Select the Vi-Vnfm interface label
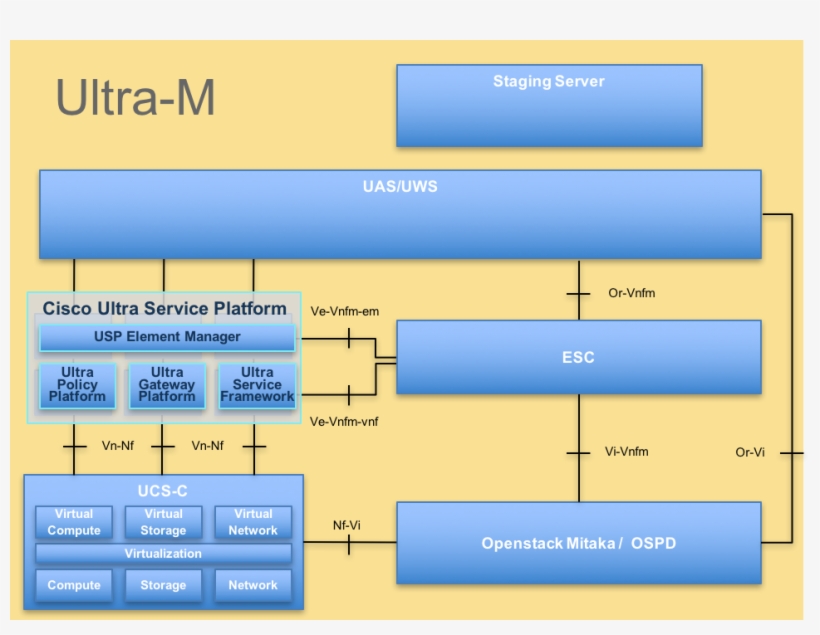The width and height of the screenshot is (820, 635). tap(627, 451)
